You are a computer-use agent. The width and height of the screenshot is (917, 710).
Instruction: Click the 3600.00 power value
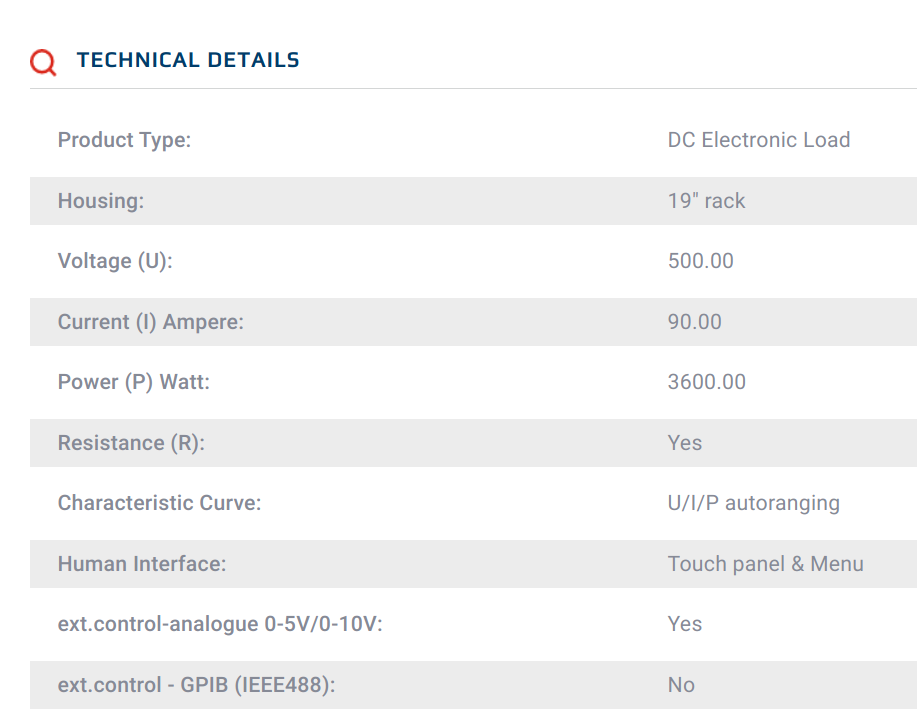[x=706, y=382]
